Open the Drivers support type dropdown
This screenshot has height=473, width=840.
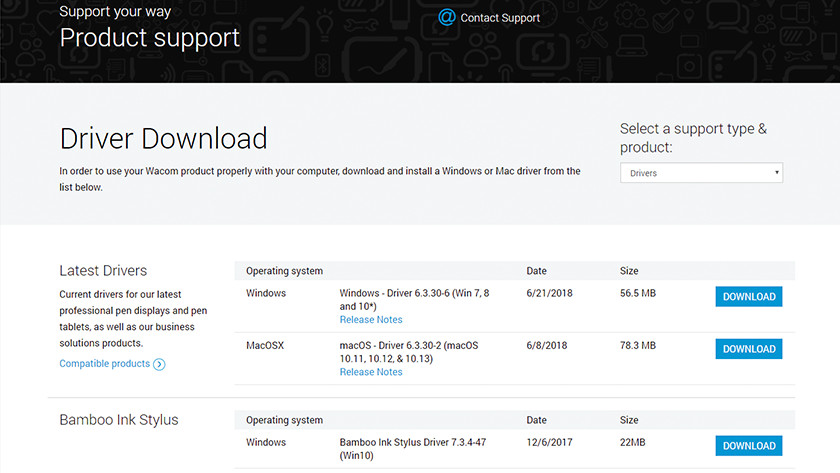[x=701, y=173]
